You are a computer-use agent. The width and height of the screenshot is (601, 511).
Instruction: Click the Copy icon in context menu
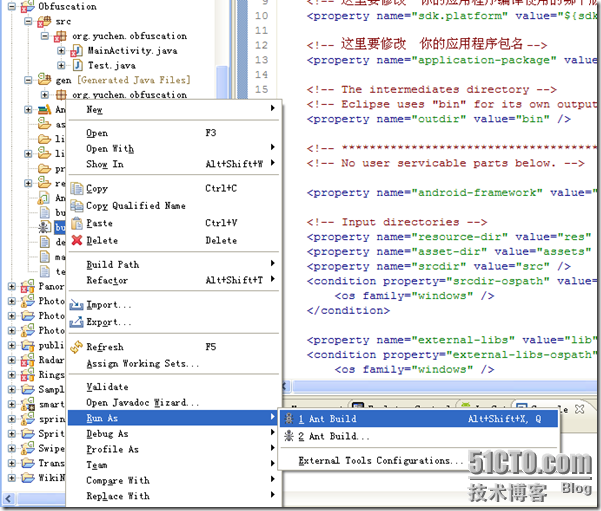point(77,189)
